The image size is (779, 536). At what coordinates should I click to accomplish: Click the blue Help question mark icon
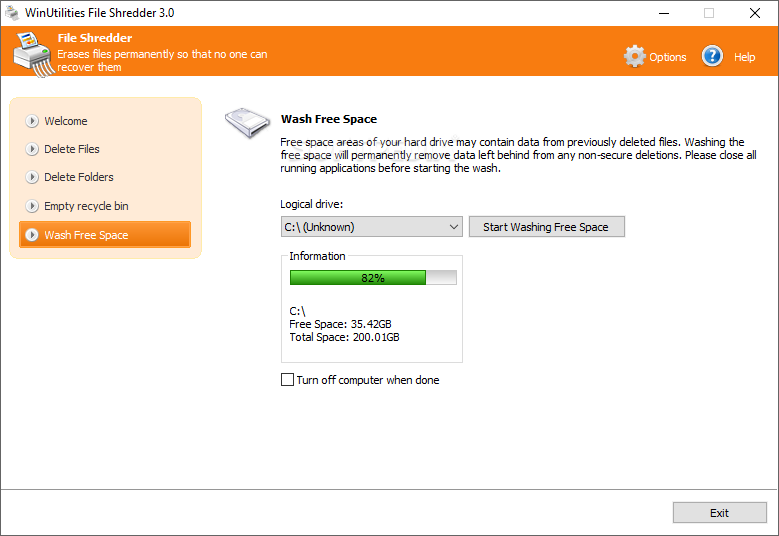[712, 56]
